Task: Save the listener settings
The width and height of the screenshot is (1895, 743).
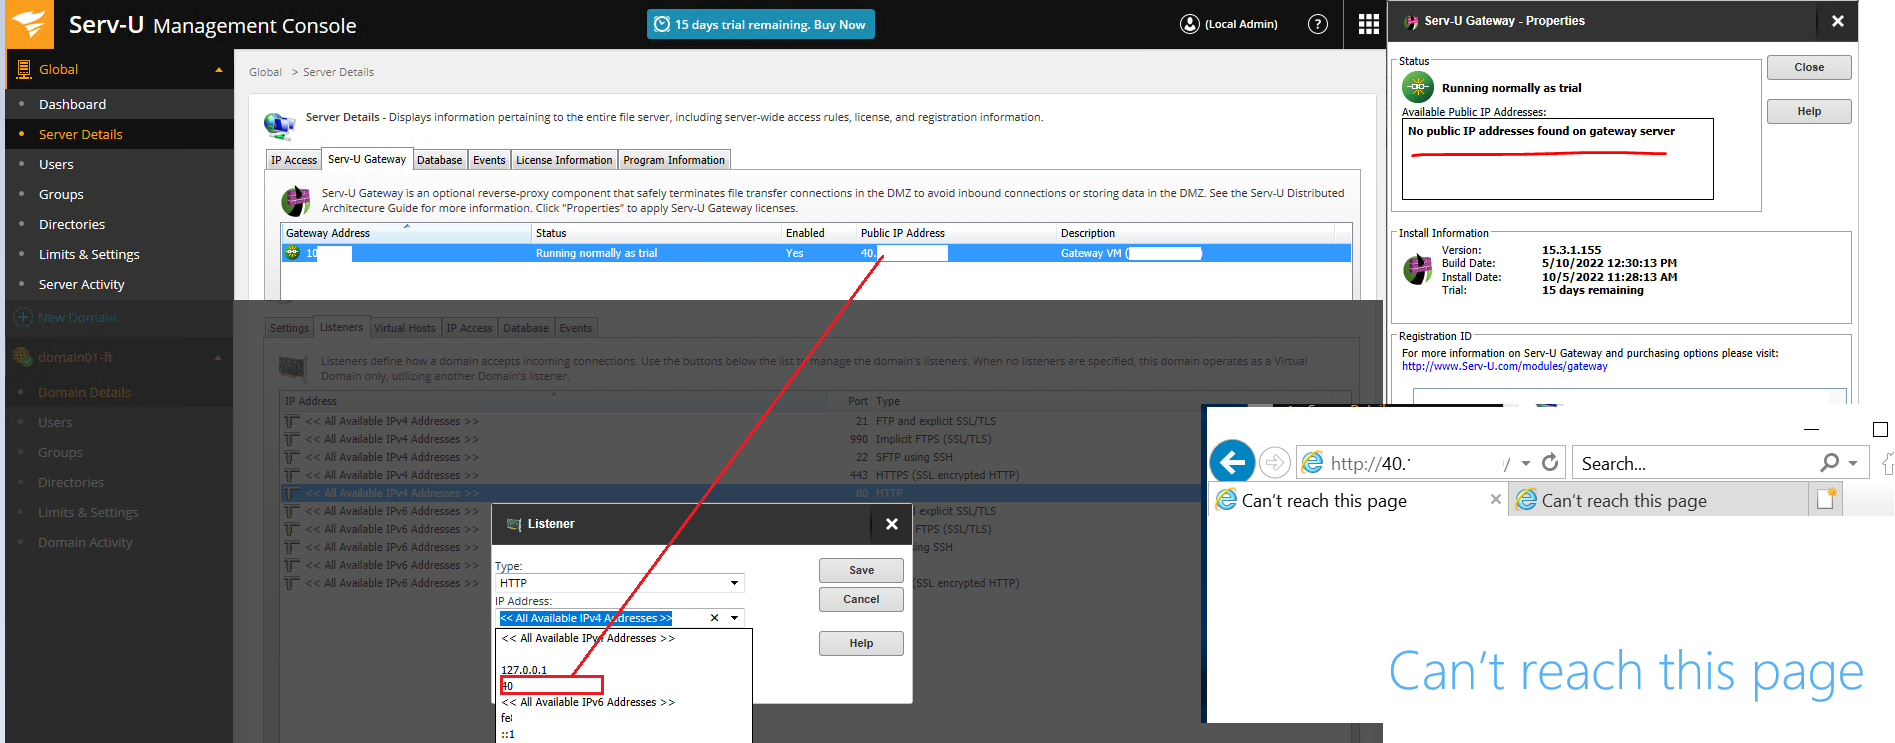Action: pyautogui.click(x=861, y=570)
